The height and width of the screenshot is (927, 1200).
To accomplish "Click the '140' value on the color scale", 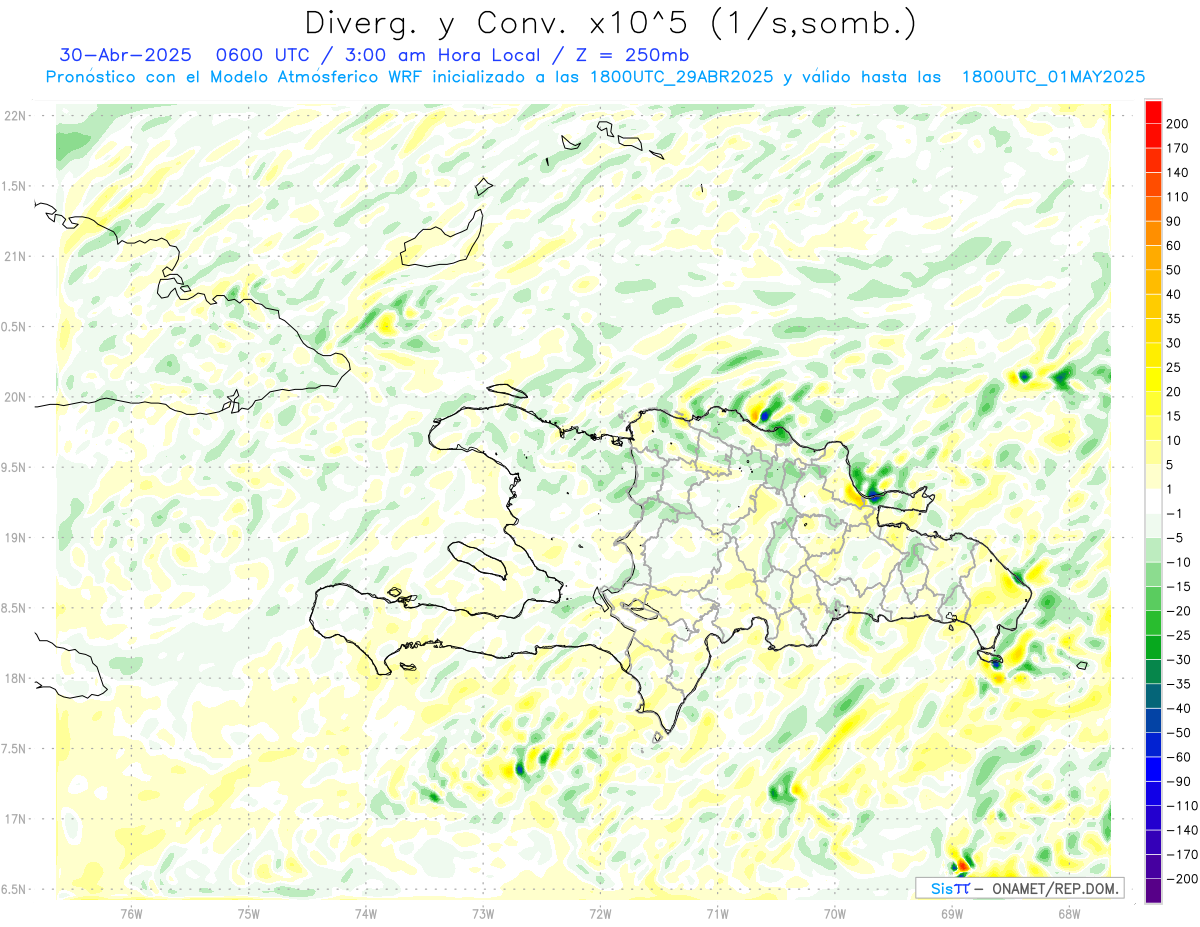I will pos(1177,173).
